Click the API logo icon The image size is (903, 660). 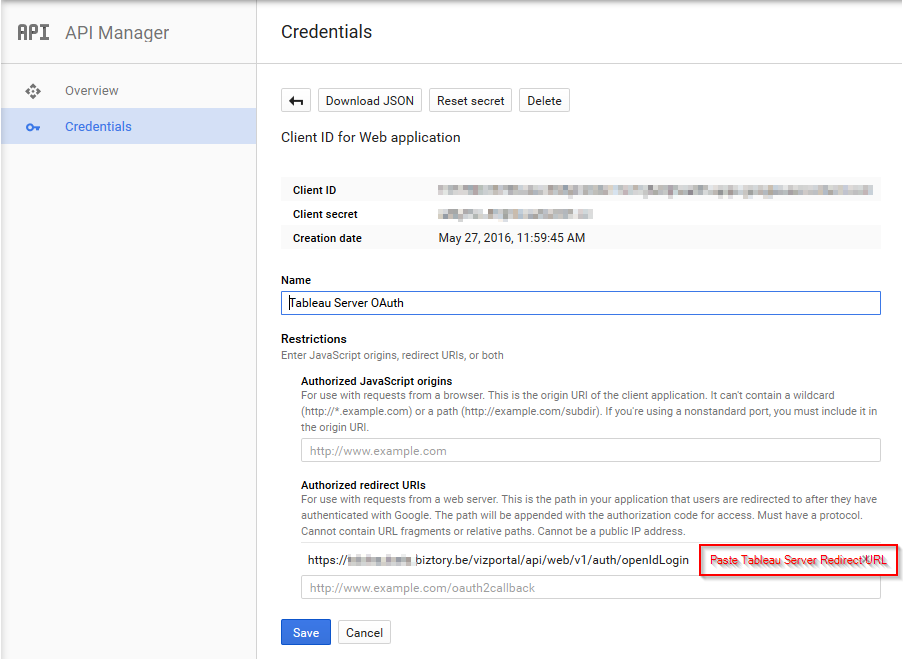click(x=33, y=32)
